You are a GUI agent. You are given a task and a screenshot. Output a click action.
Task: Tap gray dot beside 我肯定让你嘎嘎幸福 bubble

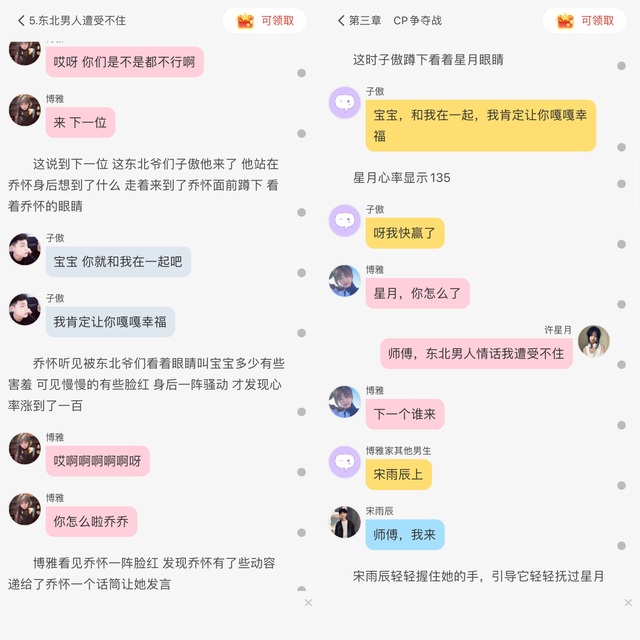point(302,333)
